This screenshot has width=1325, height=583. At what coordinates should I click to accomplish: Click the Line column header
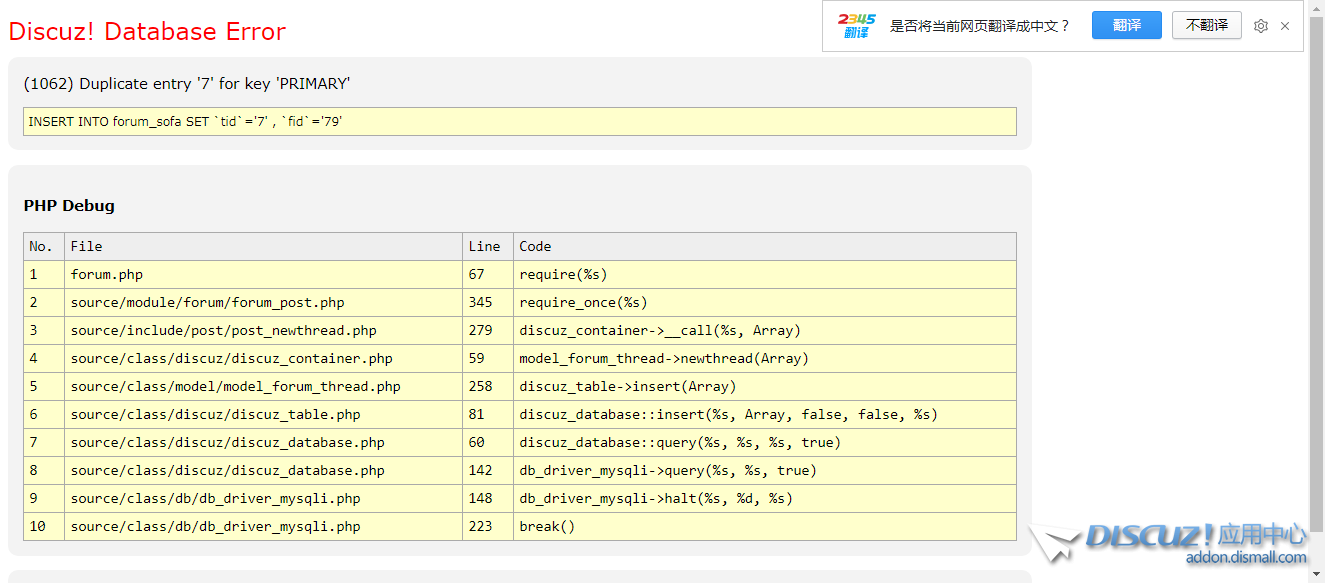pyautogui.click(x=487, y=246)
